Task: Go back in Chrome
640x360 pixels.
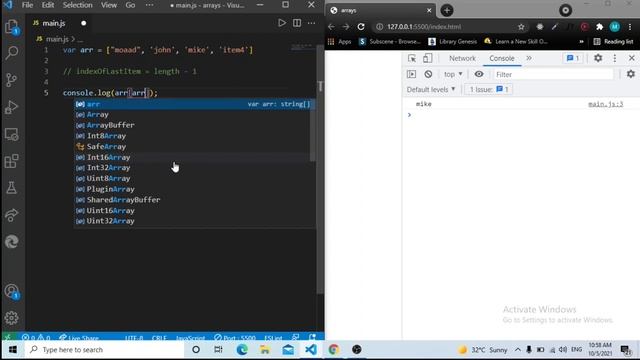Action: [x=331, y=27]
